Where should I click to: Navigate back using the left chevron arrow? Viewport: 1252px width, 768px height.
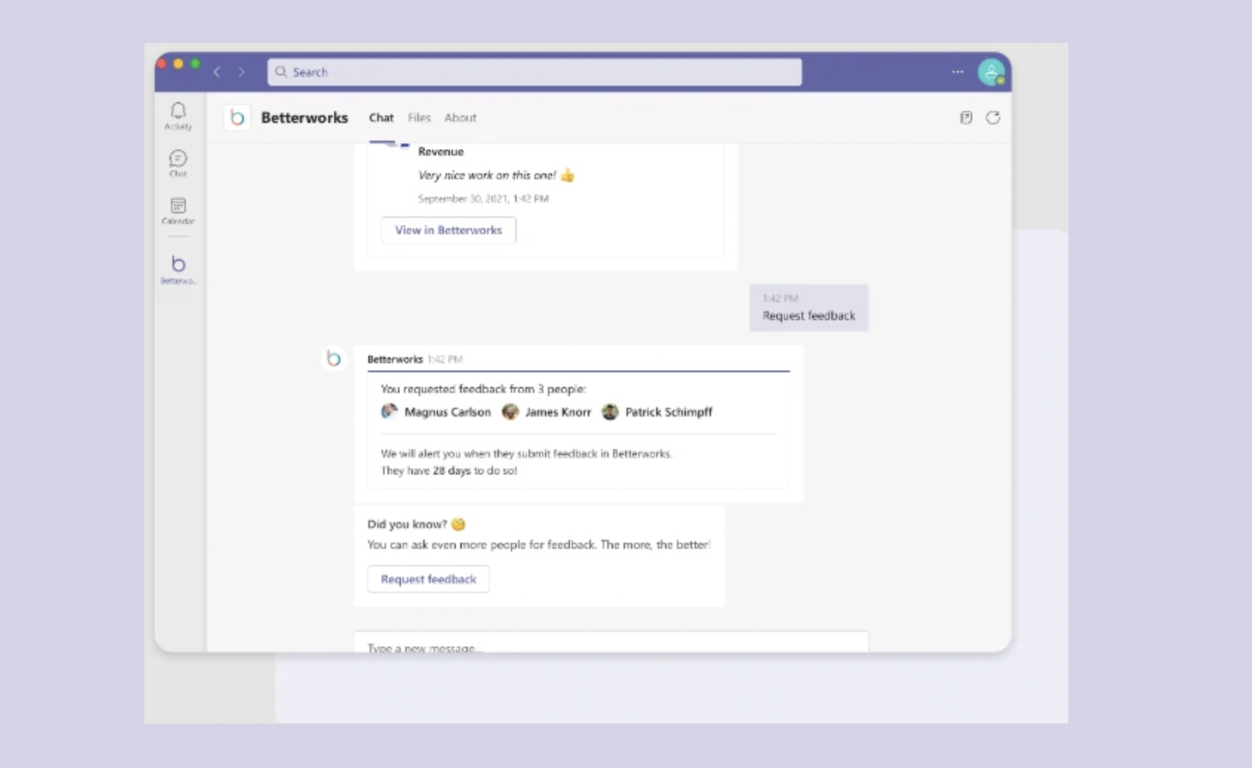[216, 72]
